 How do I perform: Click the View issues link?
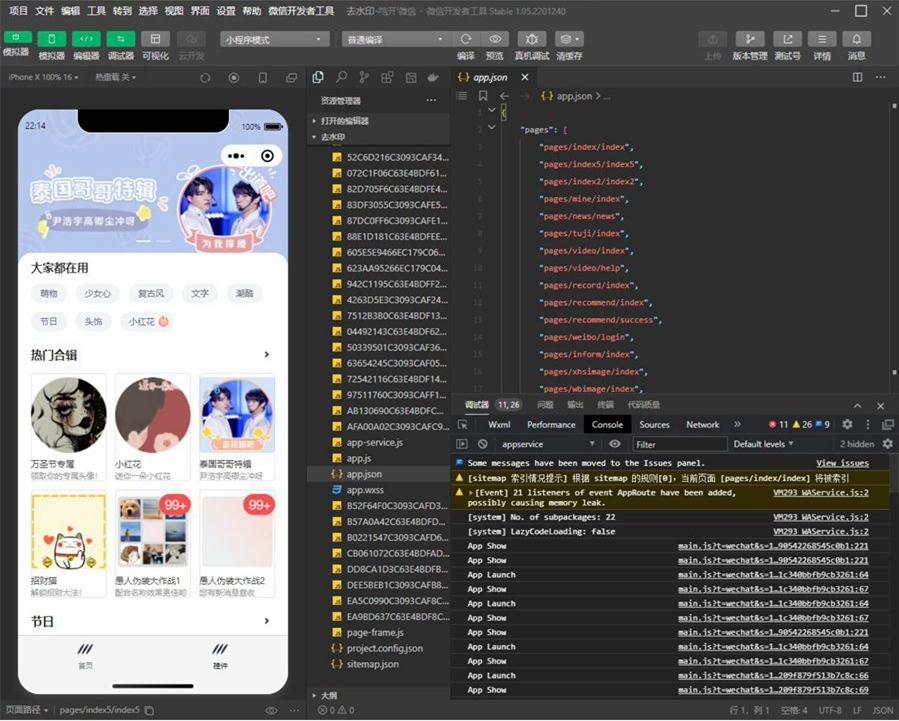tap(841, 463)
